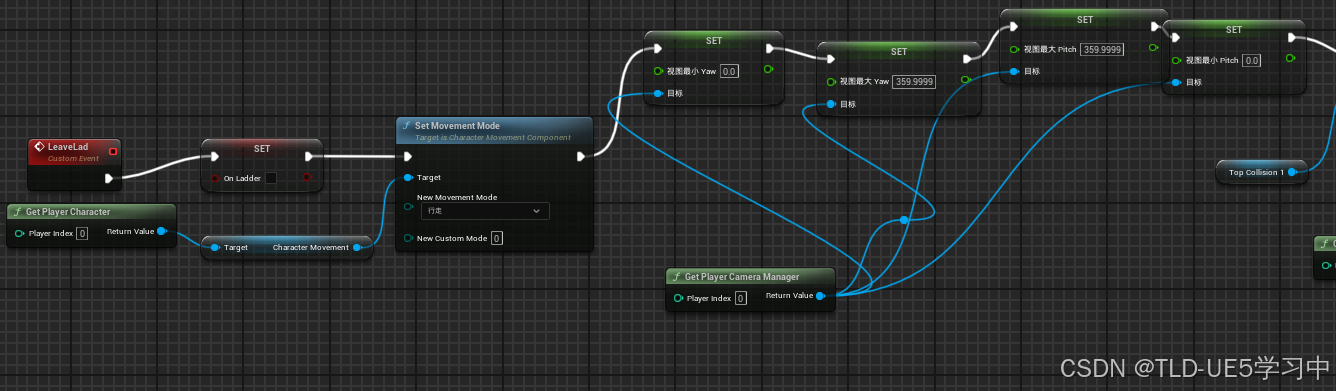Click the Character Movement output pin
Screen dimensions: 1336x391
click(x=358, y=247)
